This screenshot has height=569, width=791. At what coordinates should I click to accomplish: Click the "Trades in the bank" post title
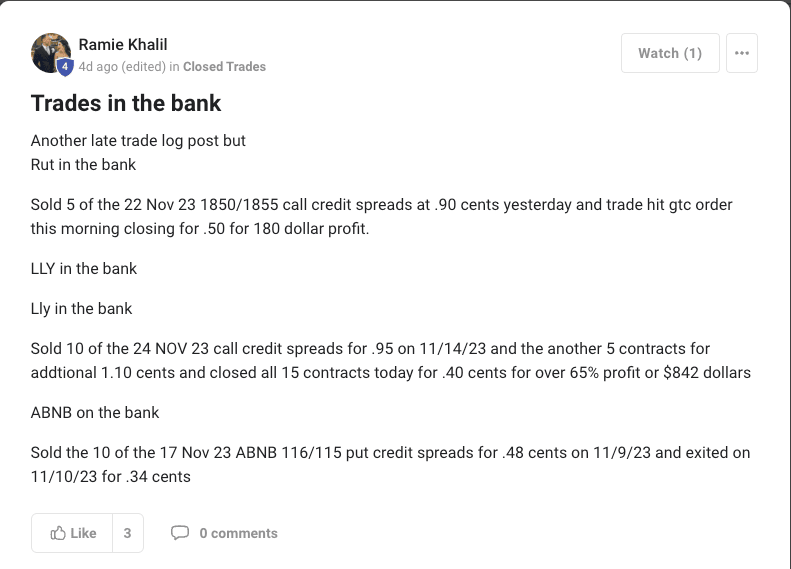pos(126,103)
